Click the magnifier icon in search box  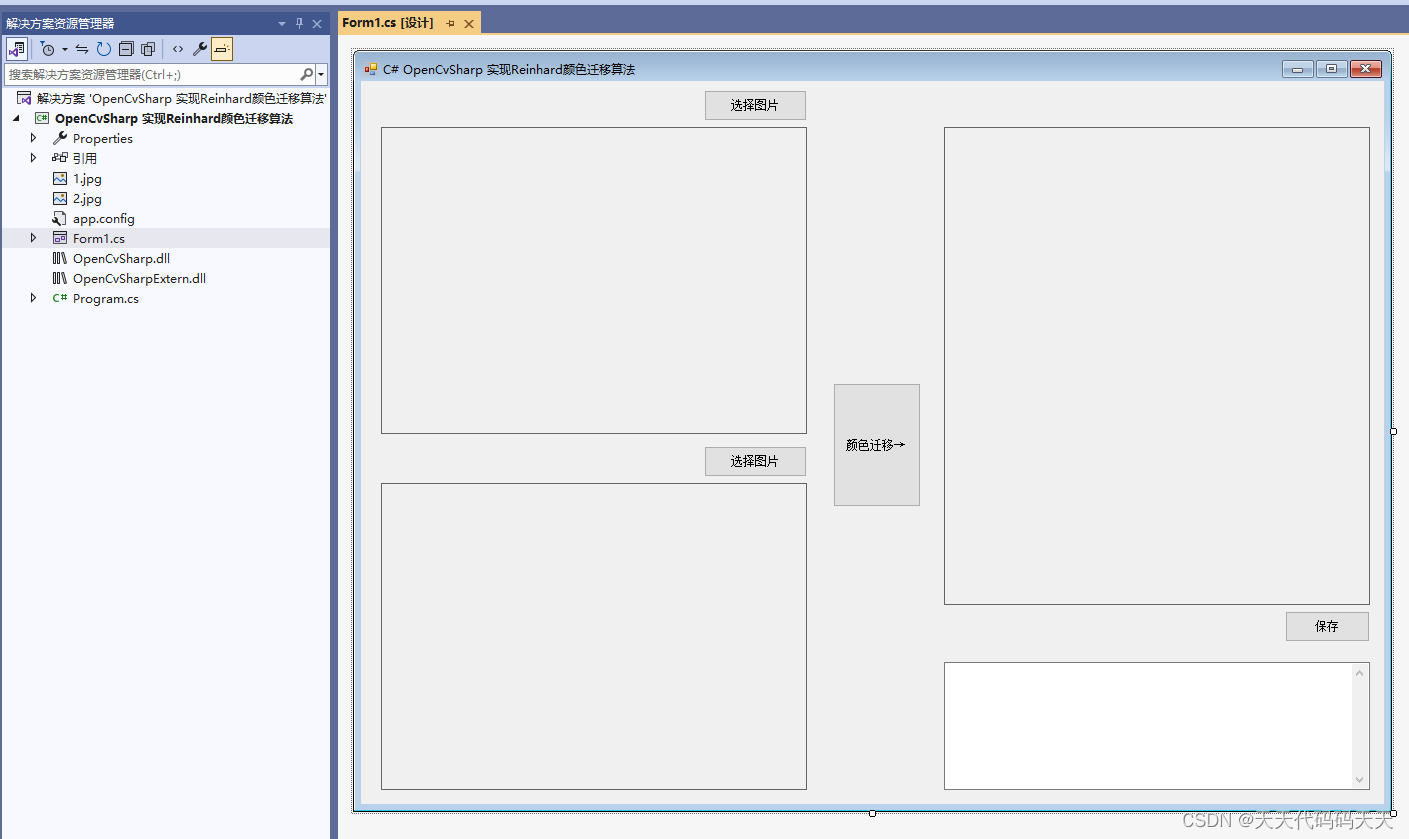click(x=306, y=74)
